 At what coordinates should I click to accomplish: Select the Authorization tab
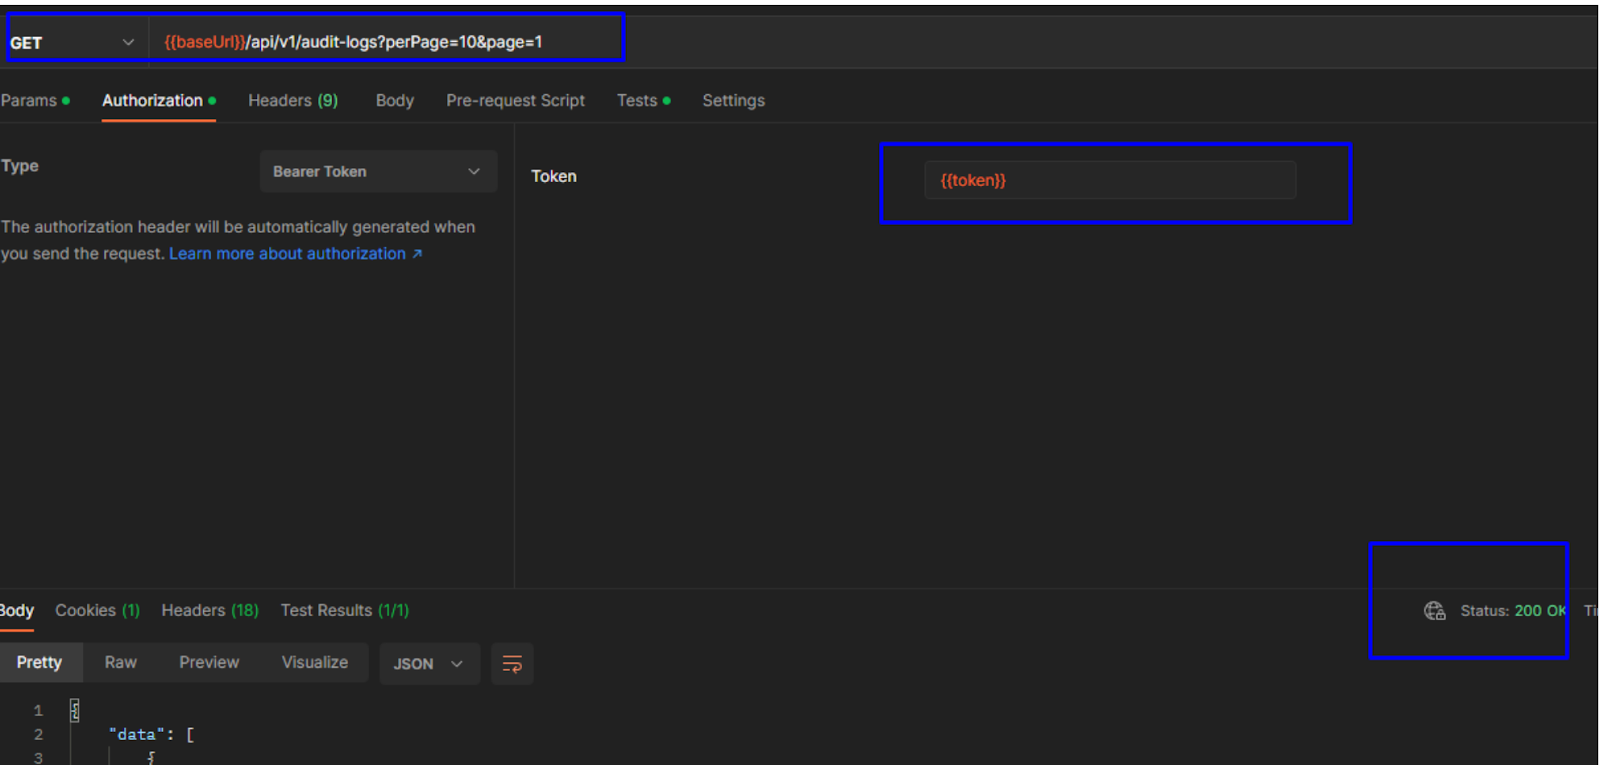pos(153,101)
